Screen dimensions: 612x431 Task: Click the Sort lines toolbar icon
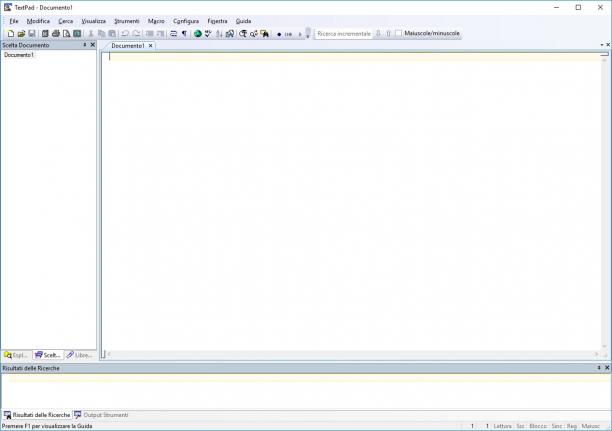coord(219,34)
